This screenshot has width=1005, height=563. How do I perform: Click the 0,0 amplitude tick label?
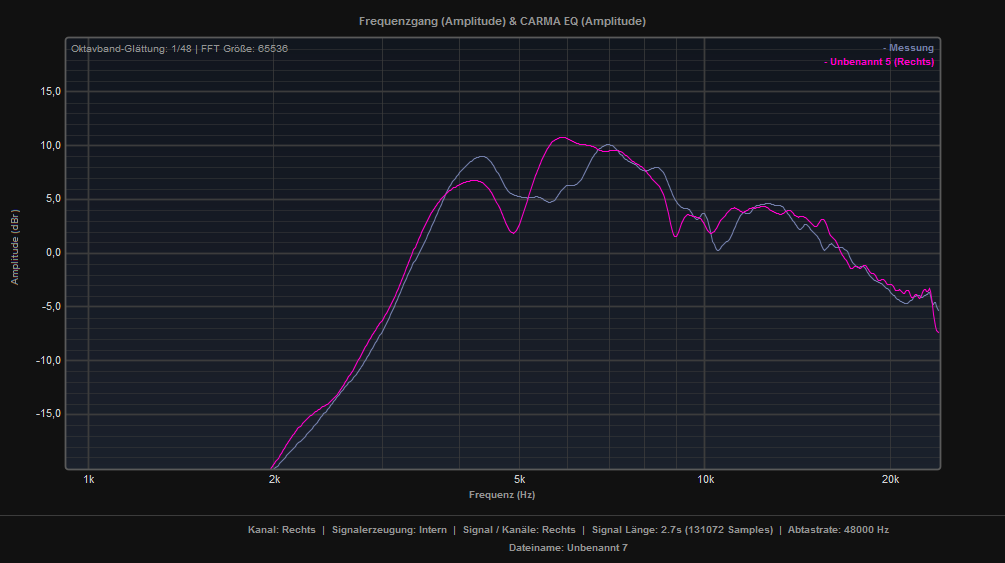point(52,253)
